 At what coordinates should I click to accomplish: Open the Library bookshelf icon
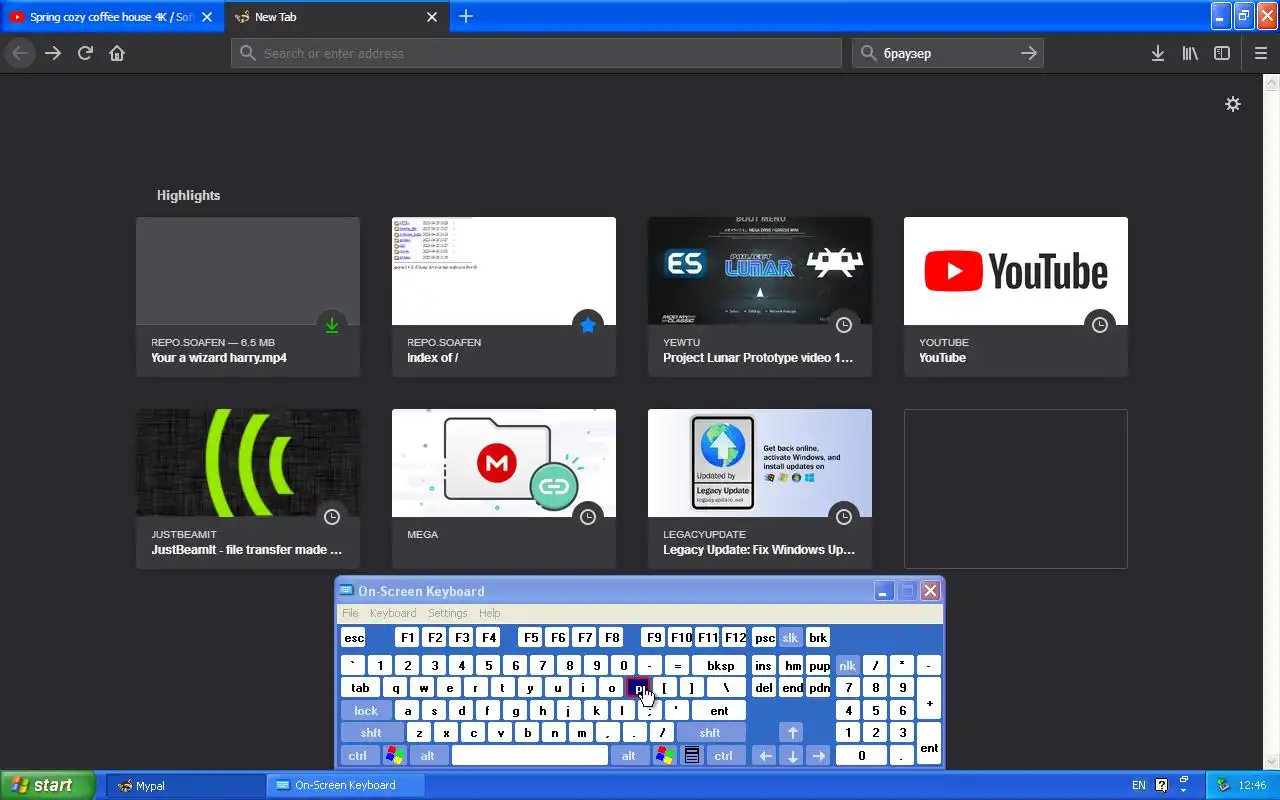tap(1190, 53)
